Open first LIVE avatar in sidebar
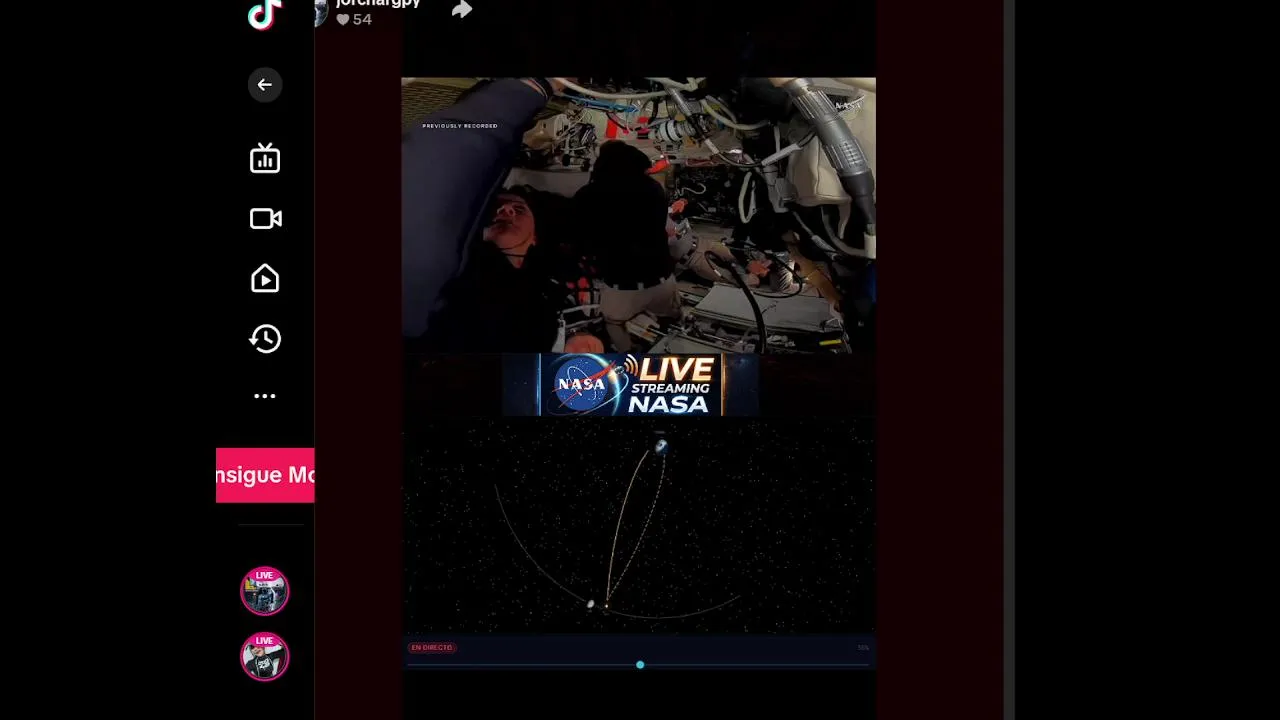The height and width of the screenshot is (720, 1280). pos(264,591)
